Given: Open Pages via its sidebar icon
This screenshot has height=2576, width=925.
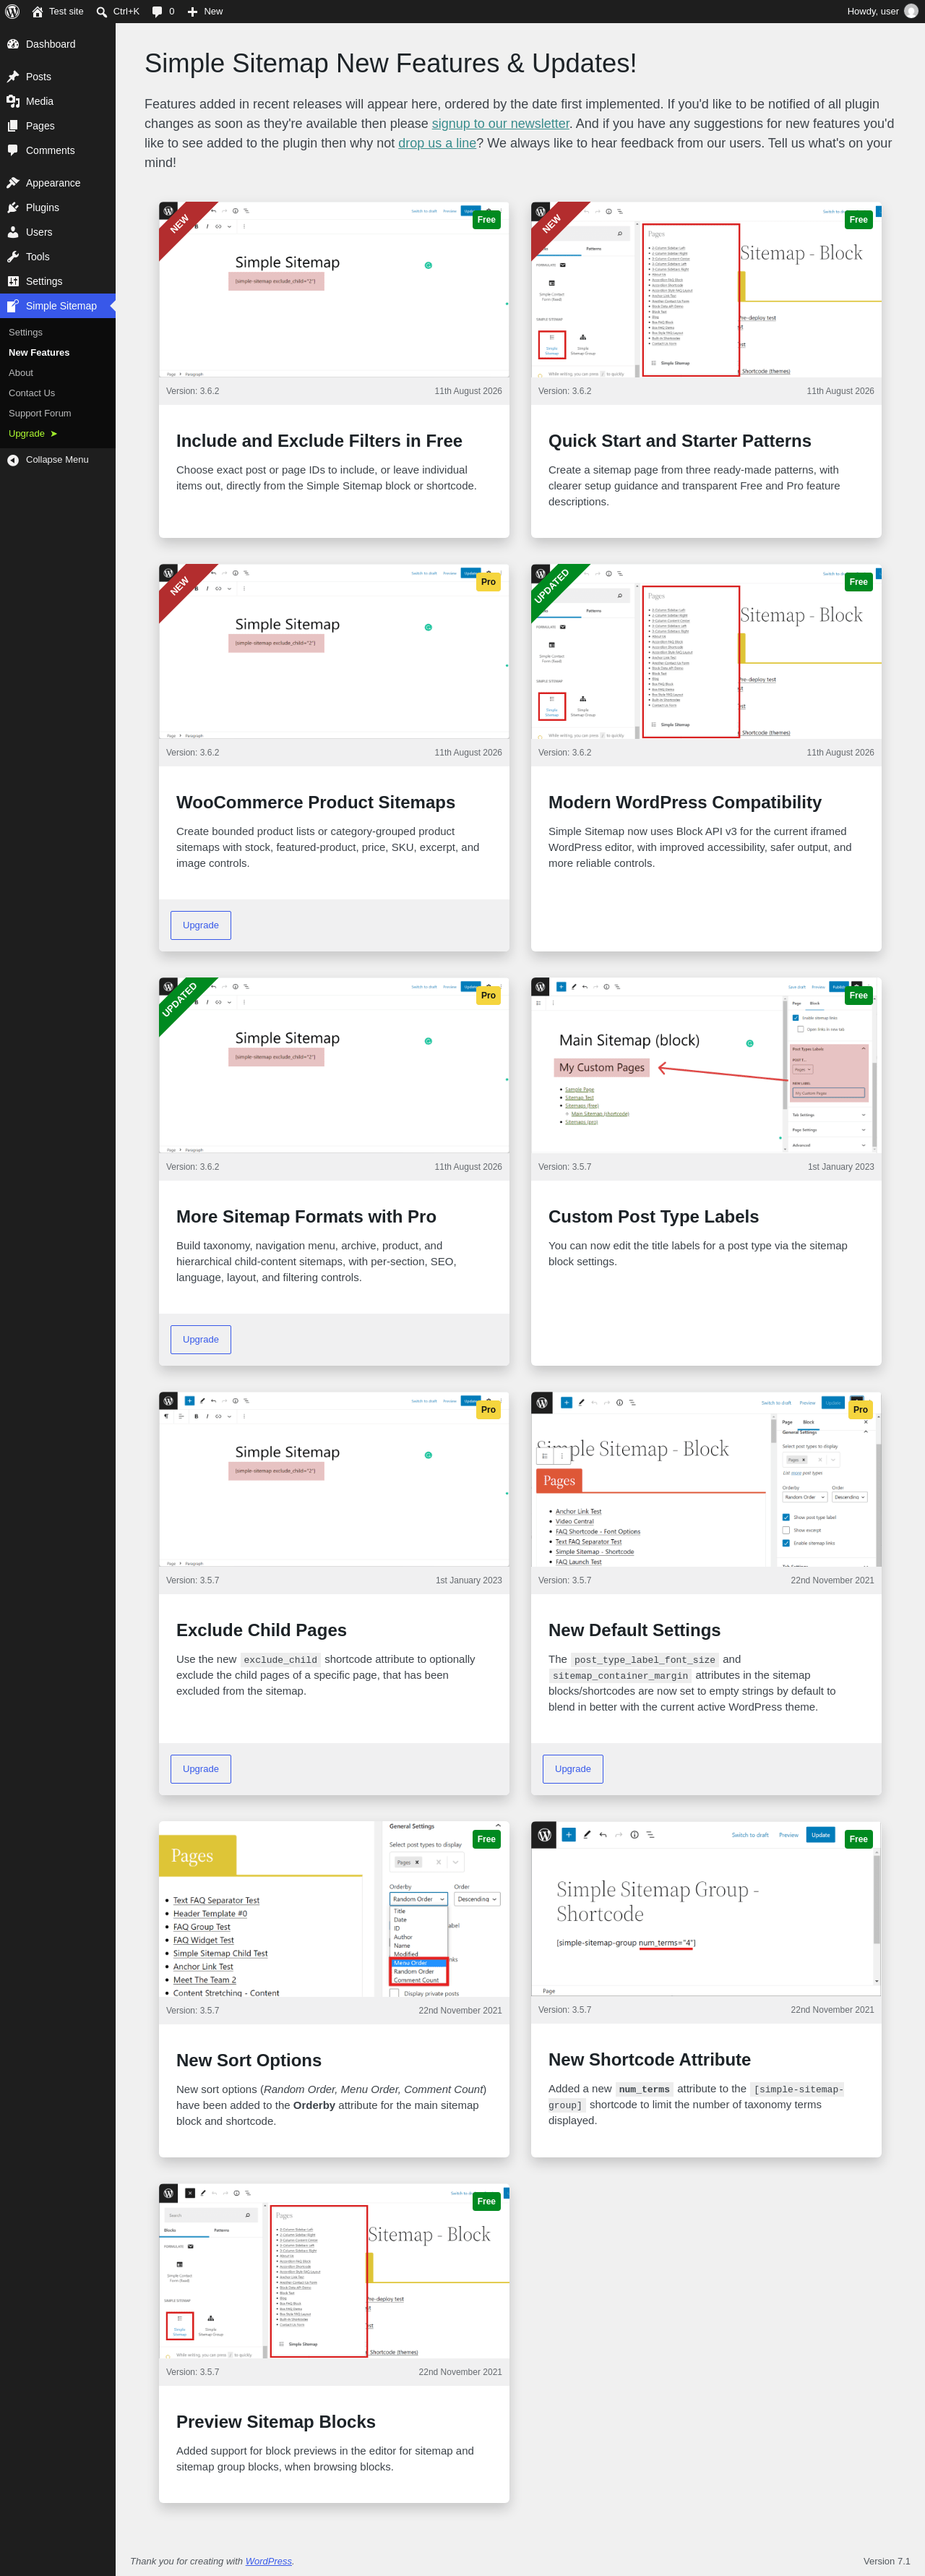Looking at the screenshot, I should (x=13, y=126).
